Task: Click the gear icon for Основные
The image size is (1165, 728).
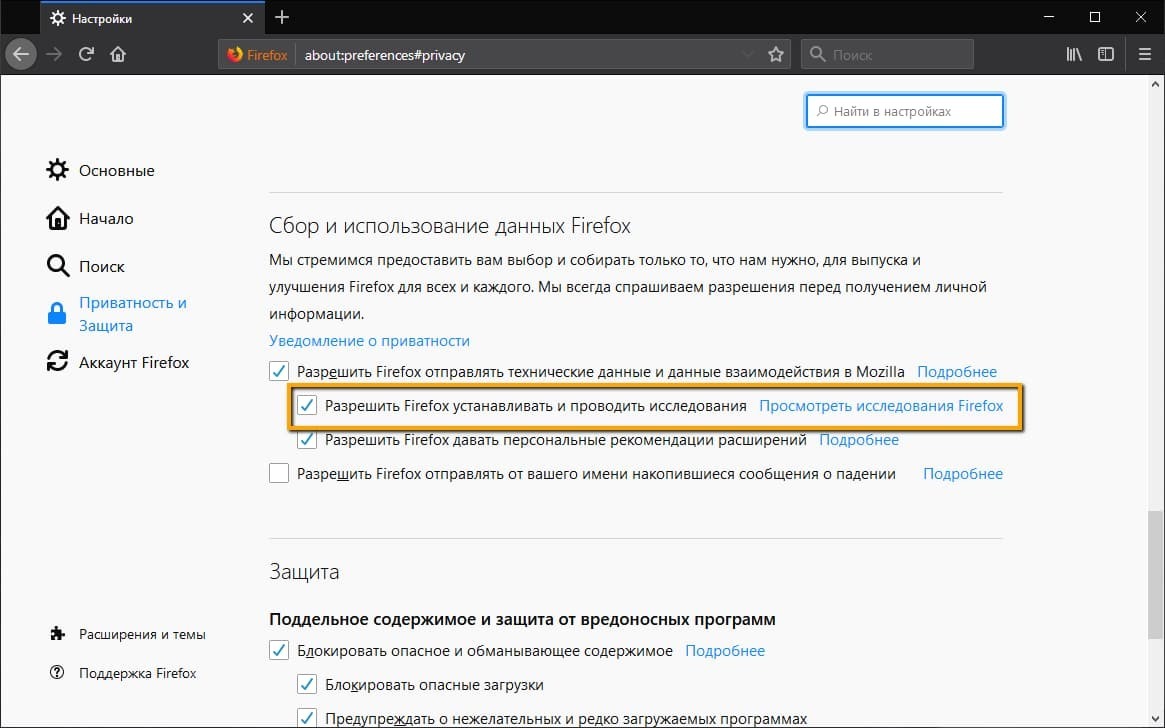Action: [x=57, y=170]
